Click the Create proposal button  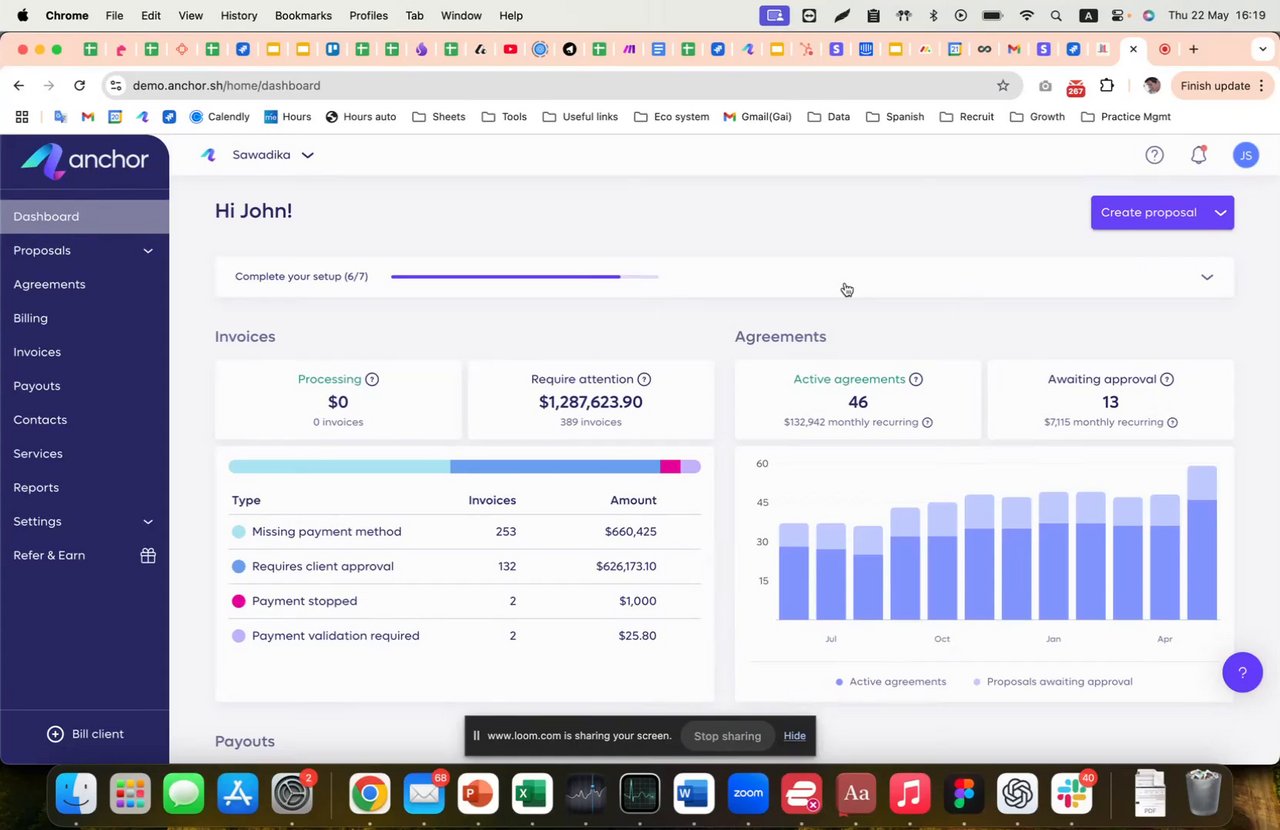(1149, 213)
